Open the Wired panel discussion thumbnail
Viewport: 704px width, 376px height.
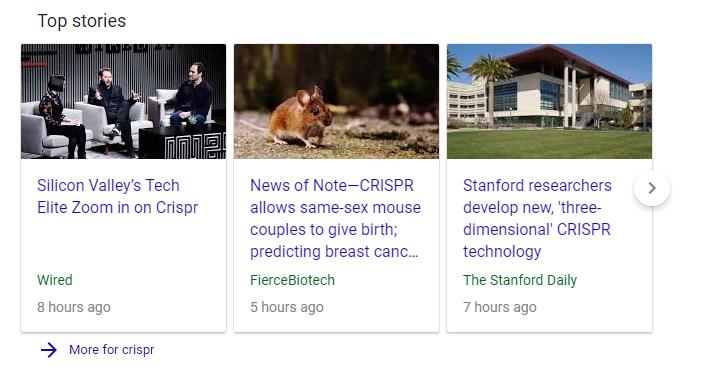pyautogui.click(x=123, y=101)
